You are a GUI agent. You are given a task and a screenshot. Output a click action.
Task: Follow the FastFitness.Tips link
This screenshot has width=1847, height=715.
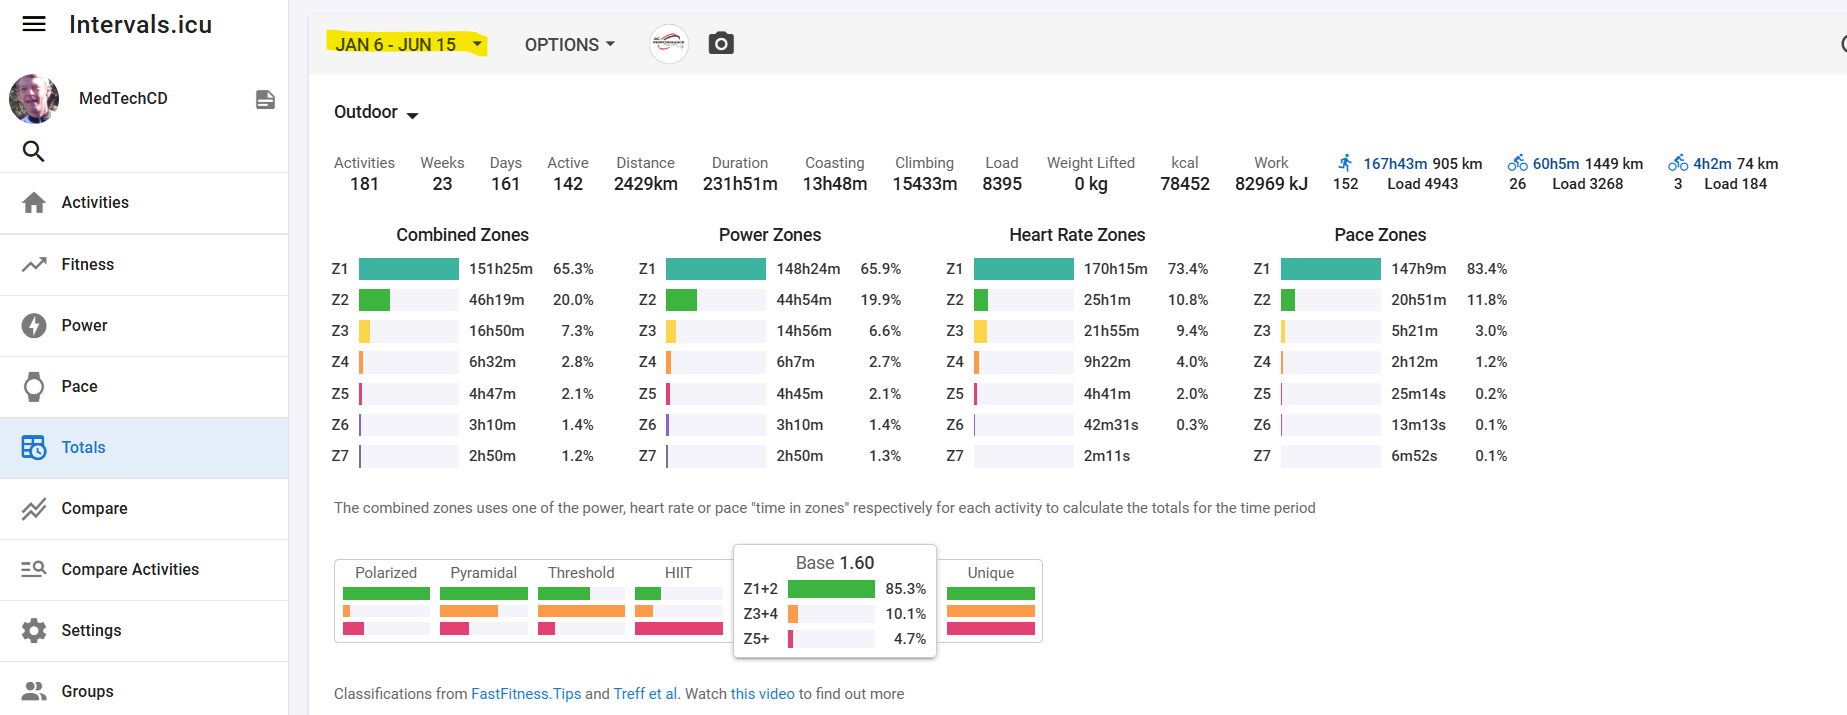point(525,694)
